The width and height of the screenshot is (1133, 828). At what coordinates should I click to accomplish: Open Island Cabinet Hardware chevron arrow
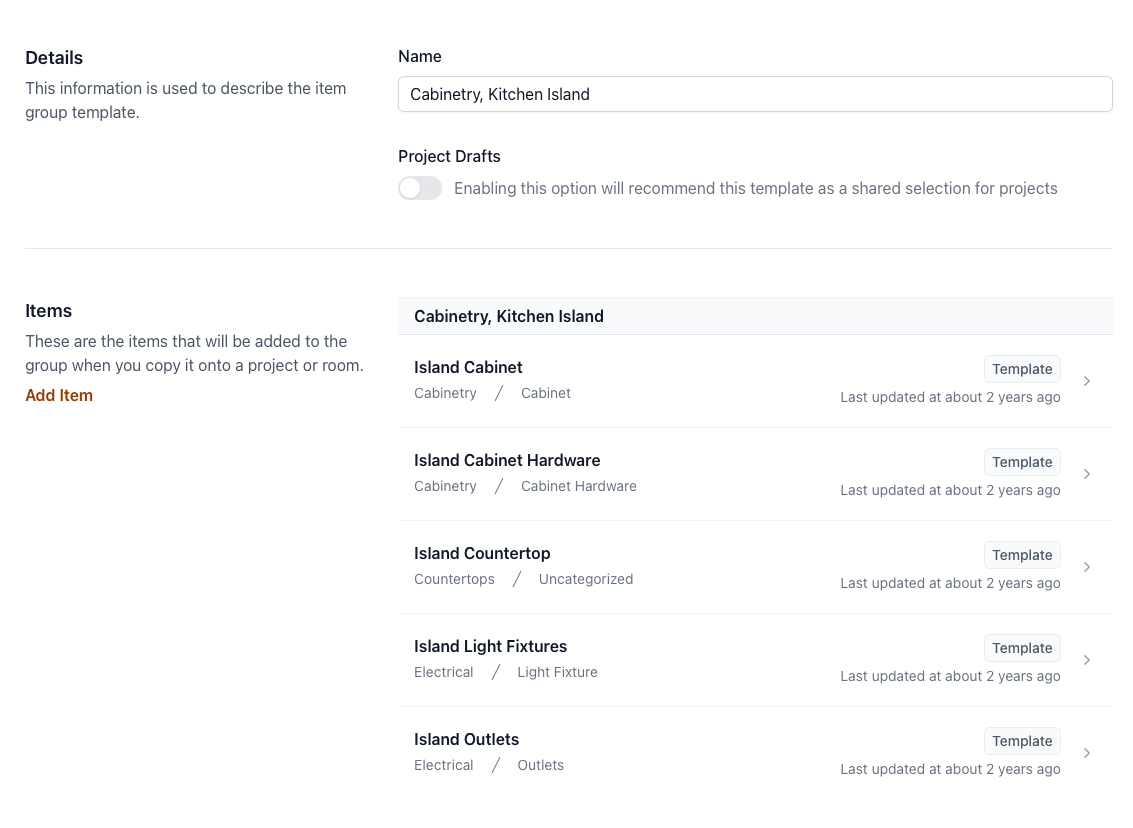1086,474
